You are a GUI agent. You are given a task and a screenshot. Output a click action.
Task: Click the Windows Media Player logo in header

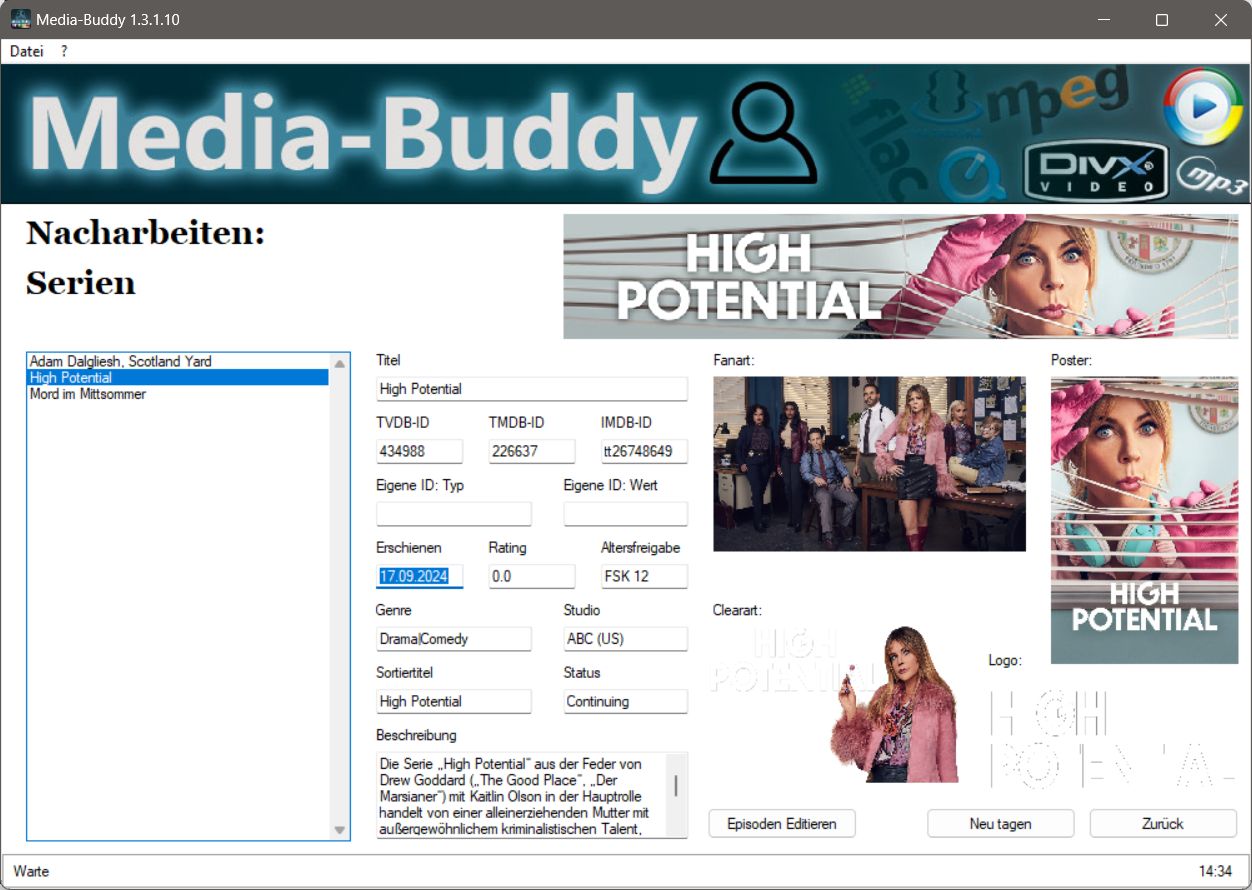pyautogui.click(x=1202, y=106)
